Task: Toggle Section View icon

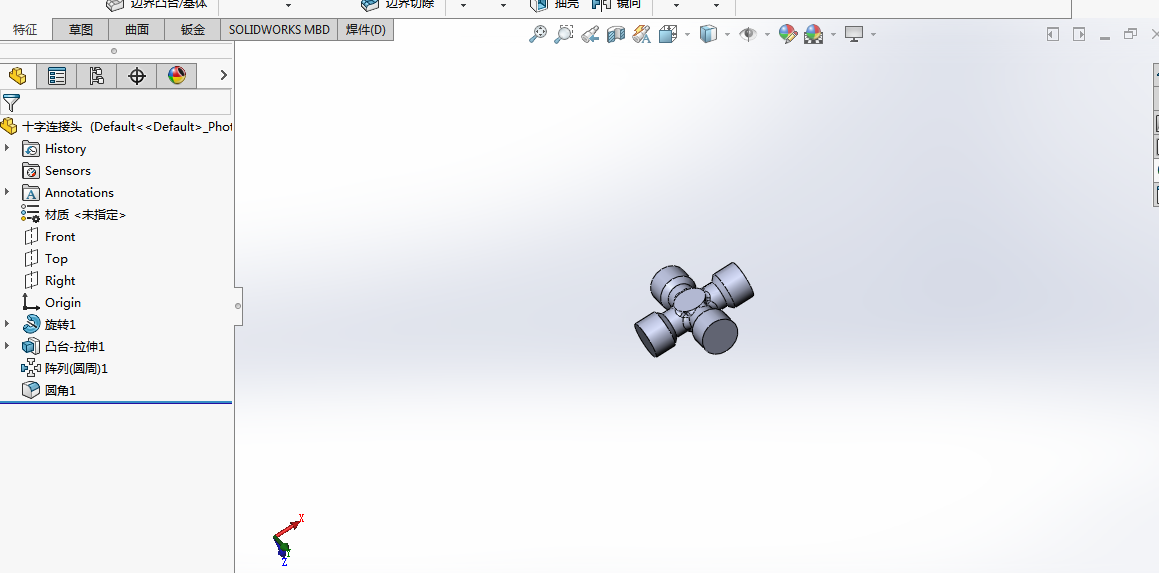Action: tap(616, 34)
